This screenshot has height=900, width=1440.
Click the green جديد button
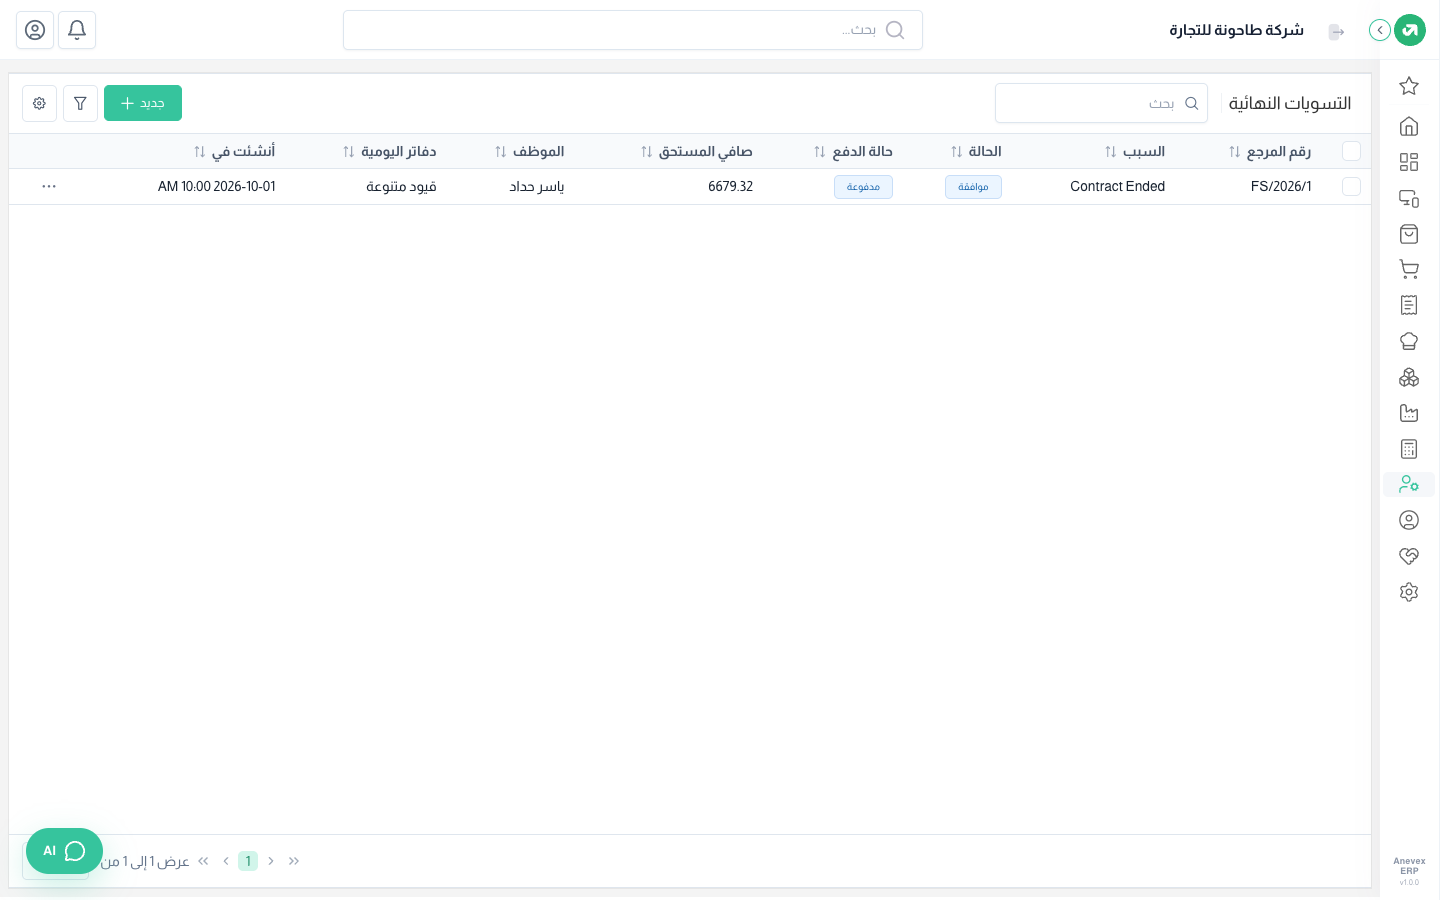click(143, 103)
